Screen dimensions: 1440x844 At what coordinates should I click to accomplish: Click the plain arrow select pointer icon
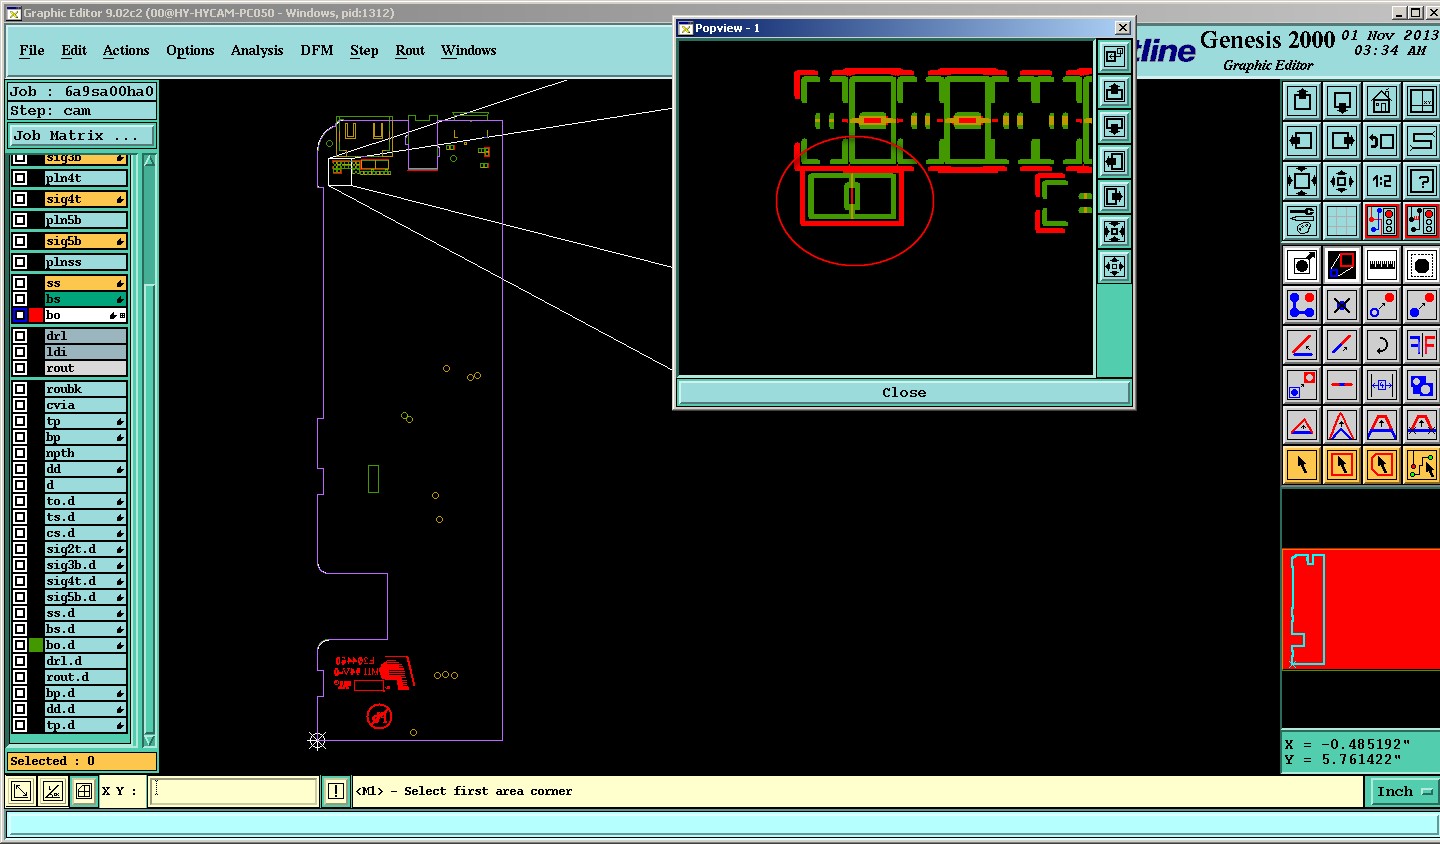coord(1302,465)
